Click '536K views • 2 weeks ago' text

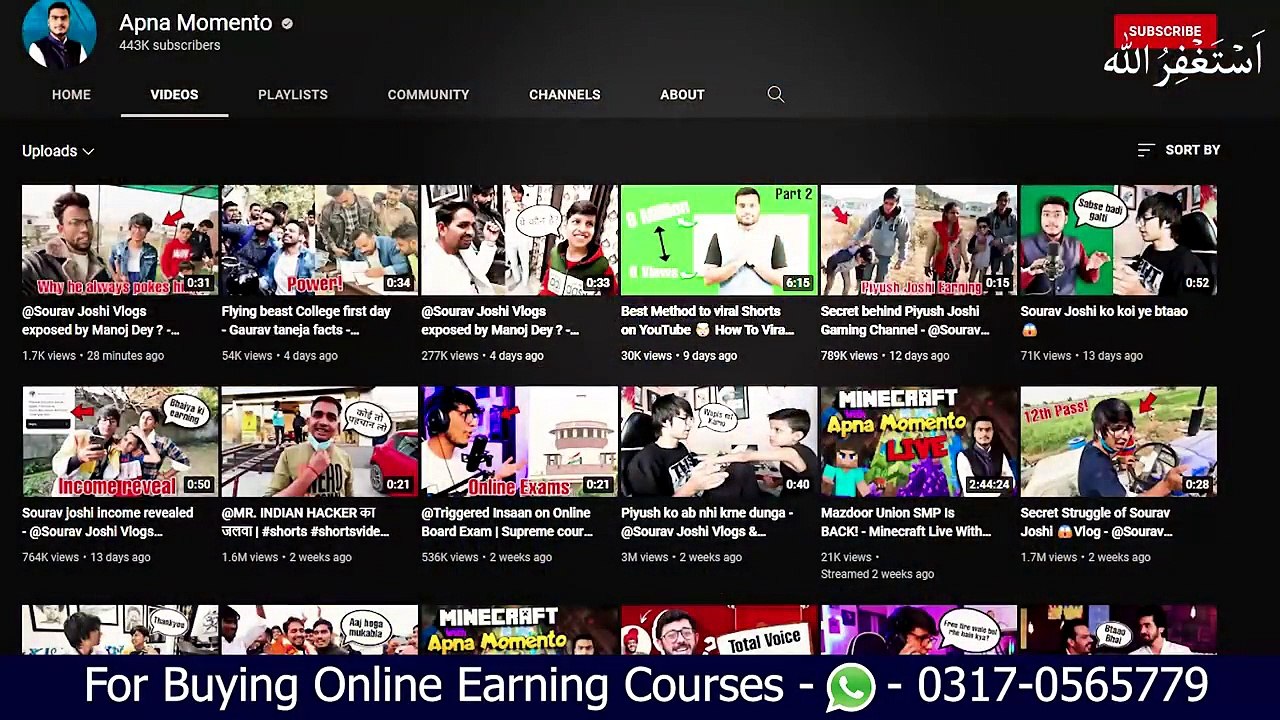tap(487, 558)
